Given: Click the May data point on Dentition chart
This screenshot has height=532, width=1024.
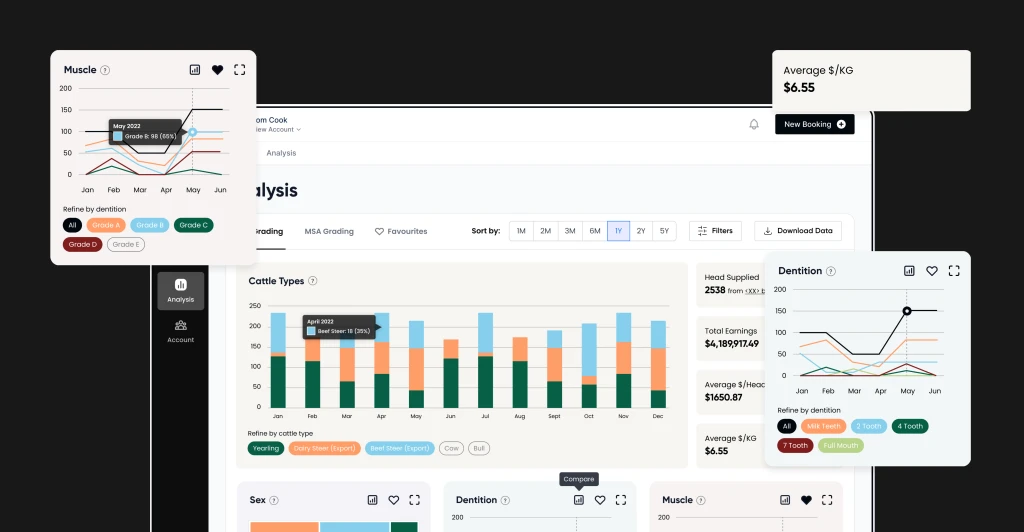Looking at the screenshot, I should (907, 311).
